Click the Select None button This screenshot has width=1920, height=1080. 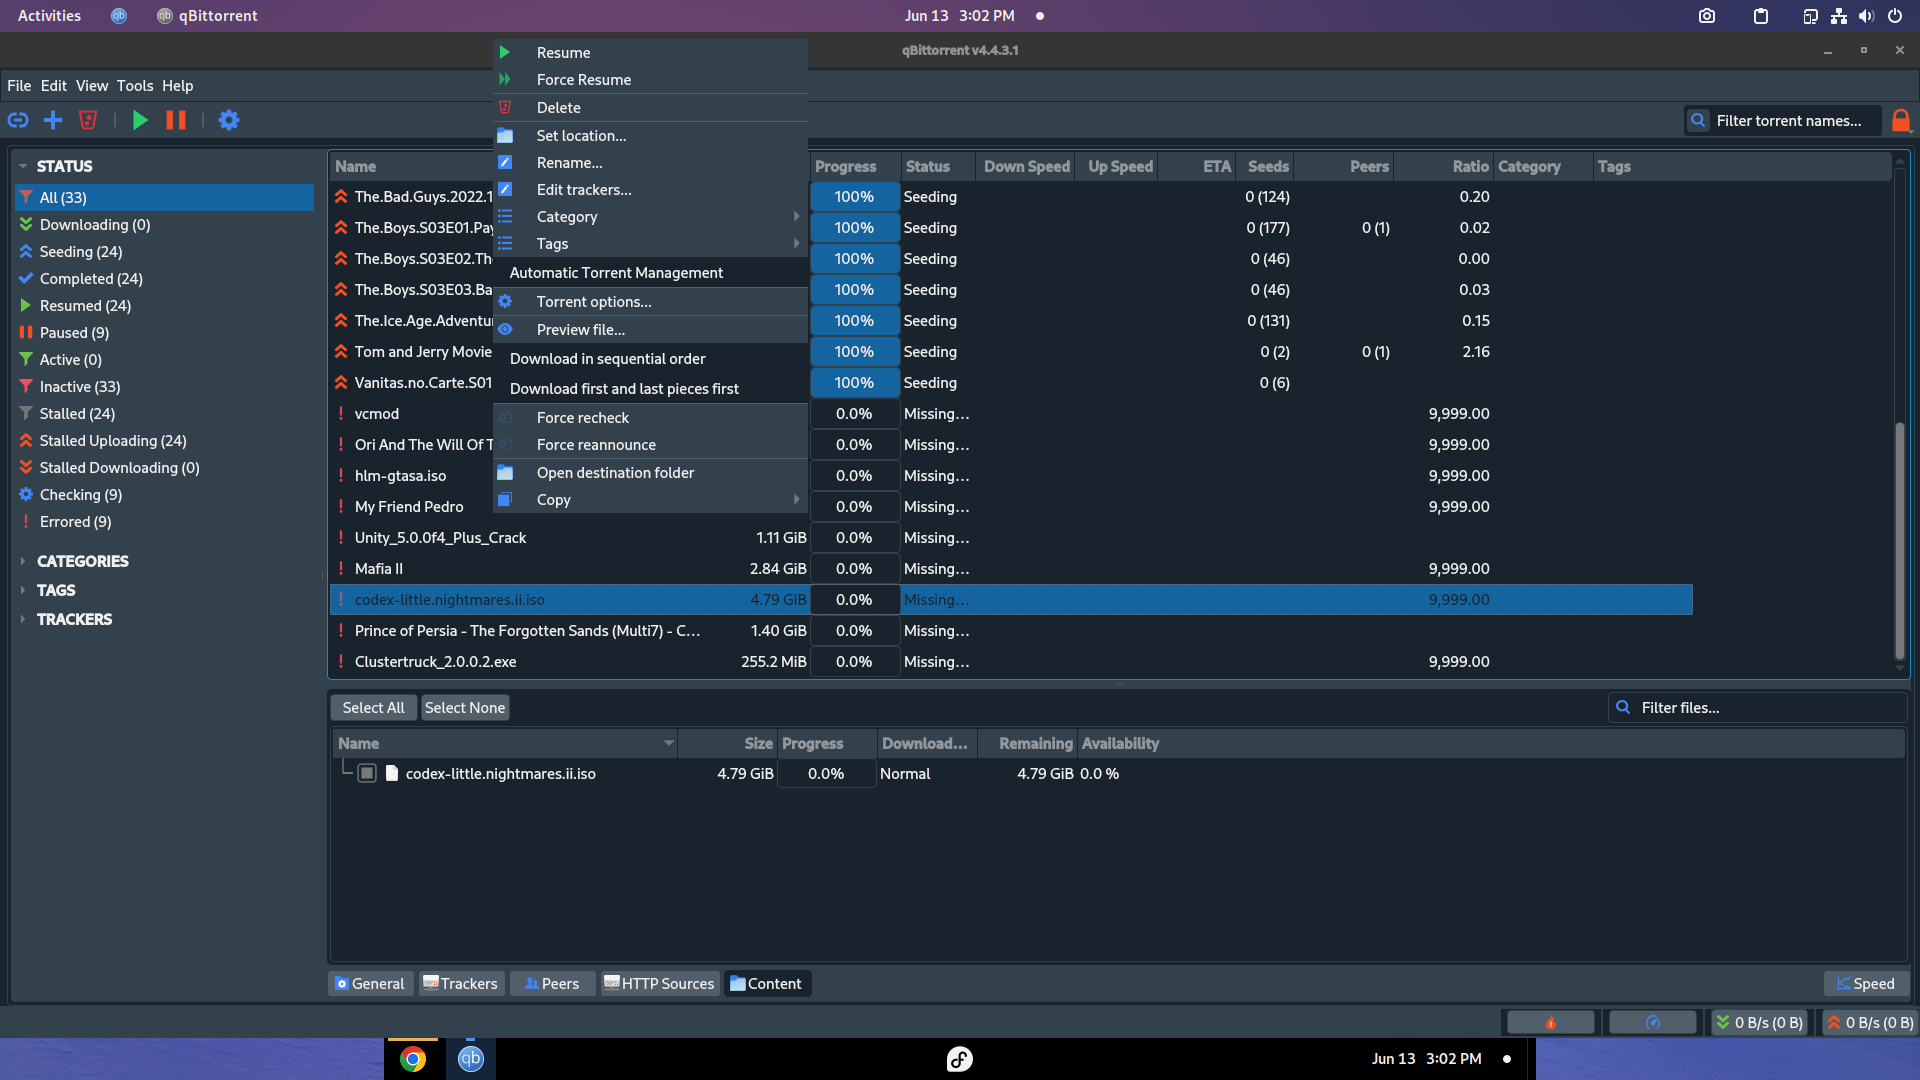(465, 708)
